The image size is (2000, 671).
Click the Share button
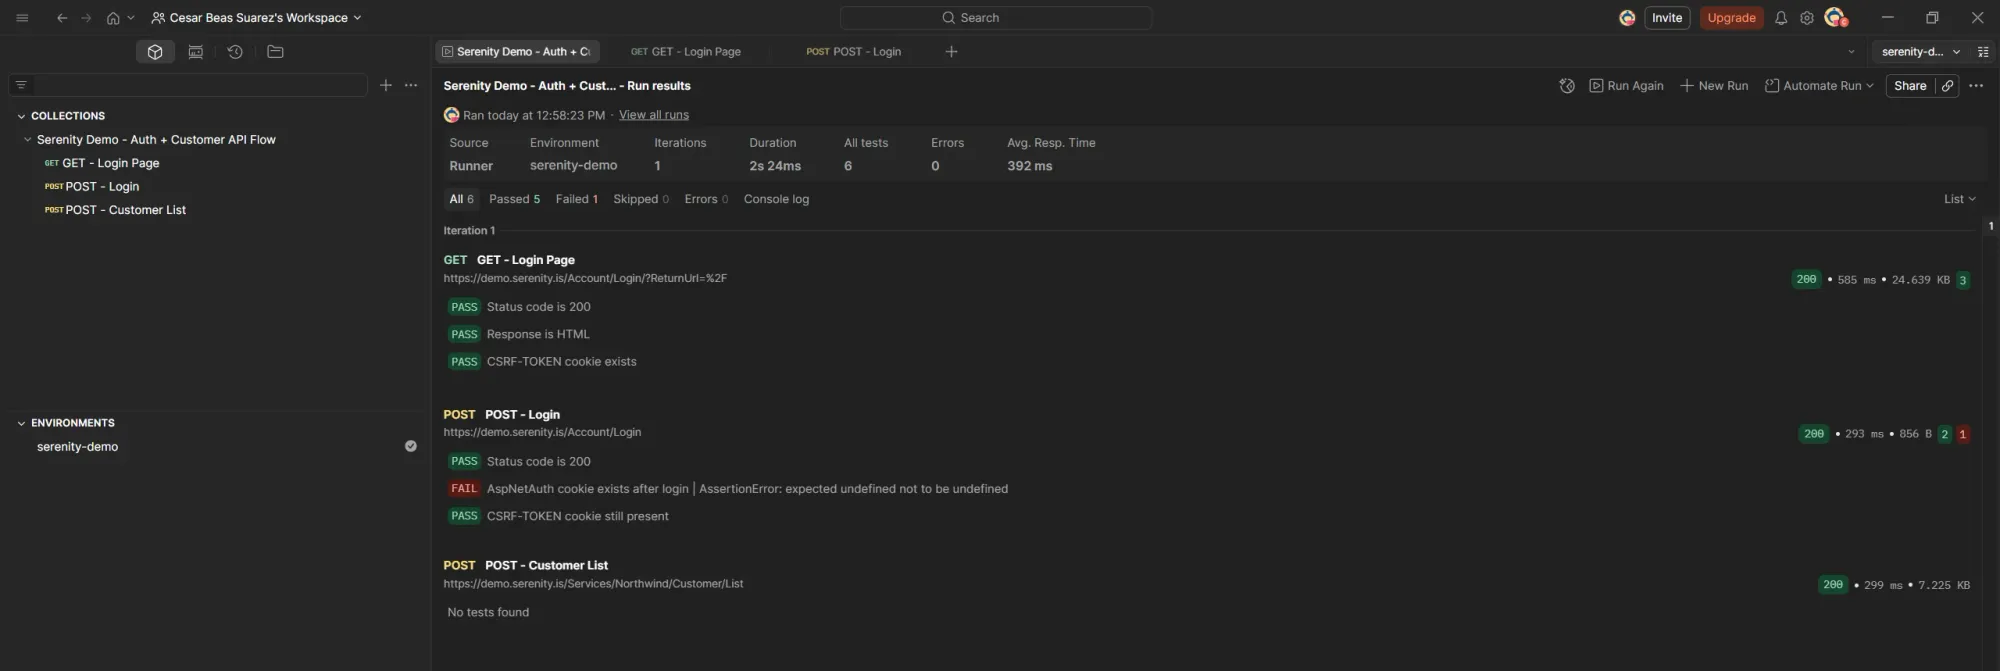pyautogui.click(x=1910, y=86)
